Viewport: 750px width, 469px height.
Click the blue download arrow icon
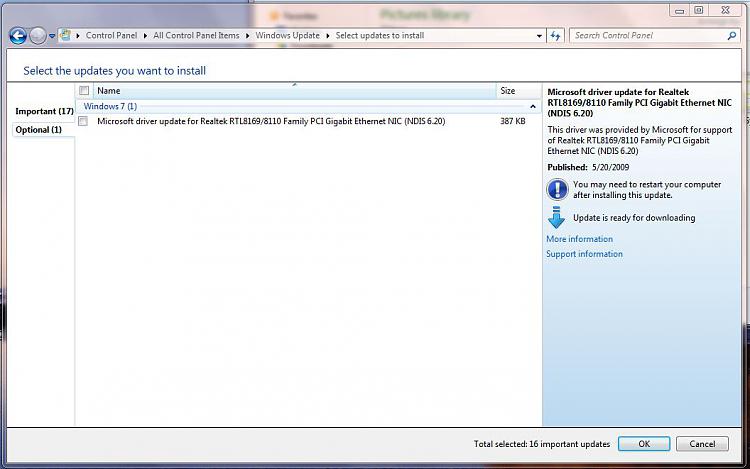point(556,217)
